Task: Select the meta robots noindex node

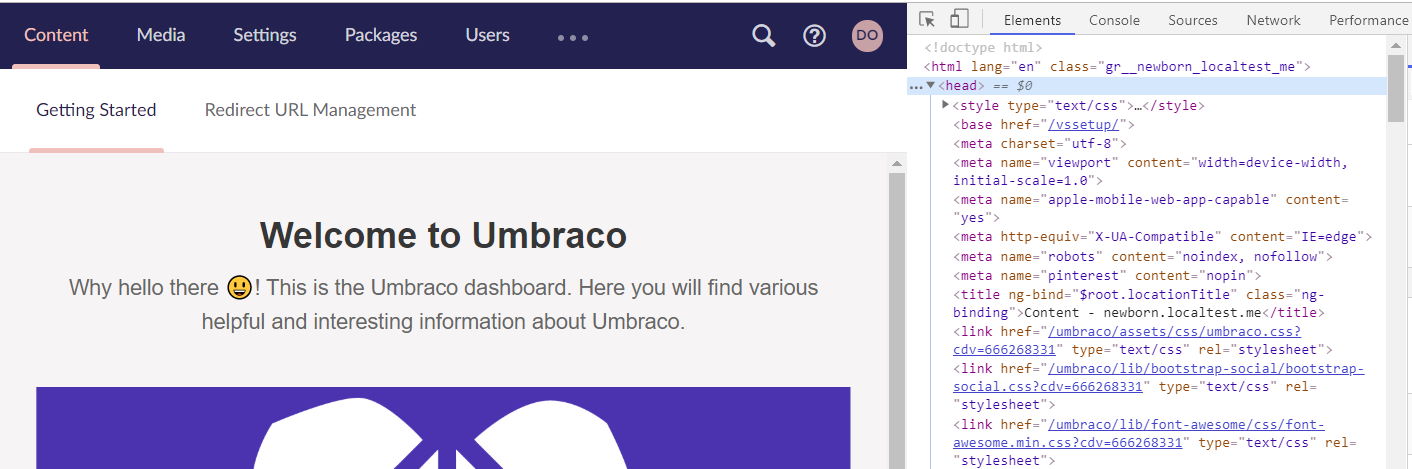Action: [x=1129, y=256]
